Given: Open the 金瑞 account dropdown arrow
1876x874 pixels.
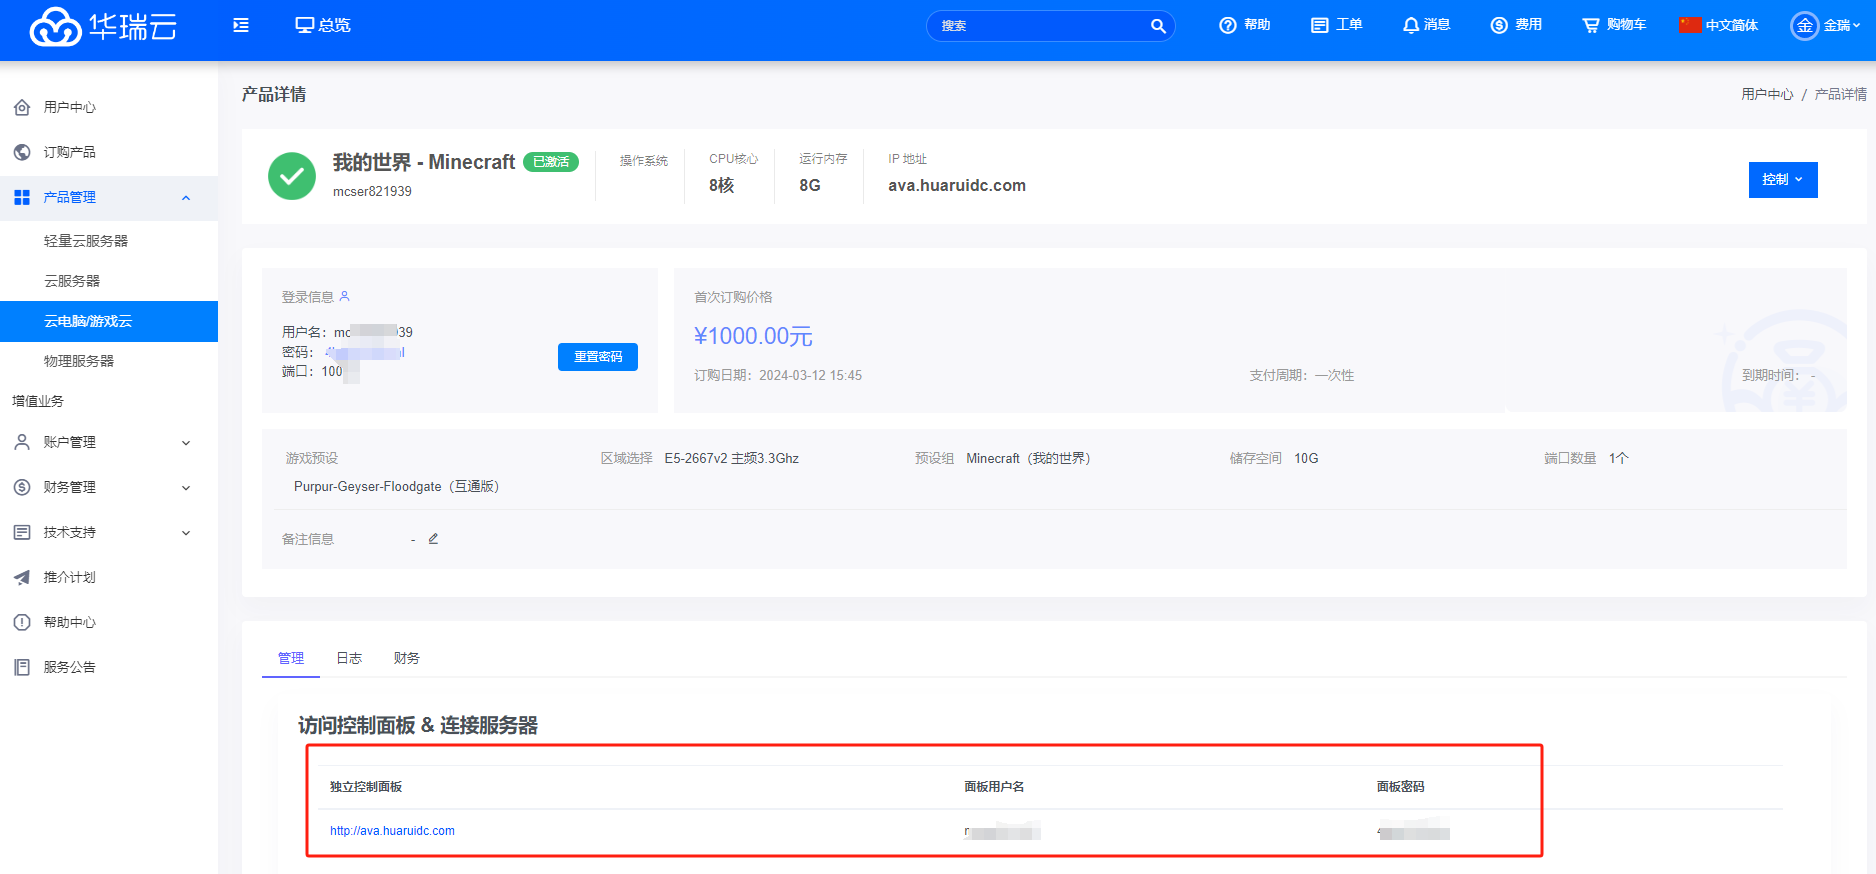Looking at the screenshot, I should coord(1856,26).
